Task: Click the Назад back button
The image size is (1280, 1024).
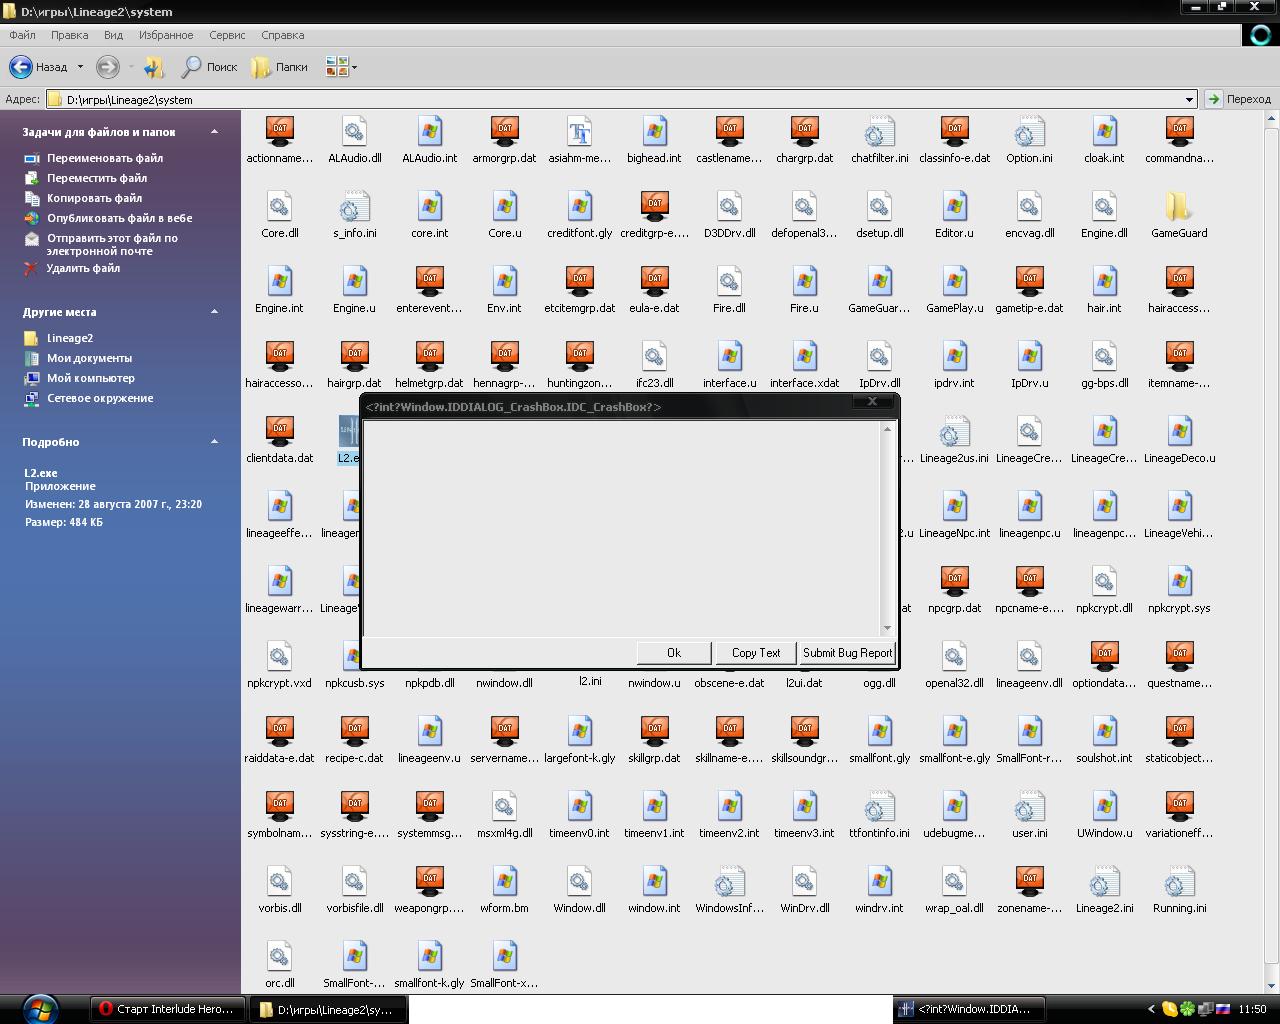Action: coord(39,67)
